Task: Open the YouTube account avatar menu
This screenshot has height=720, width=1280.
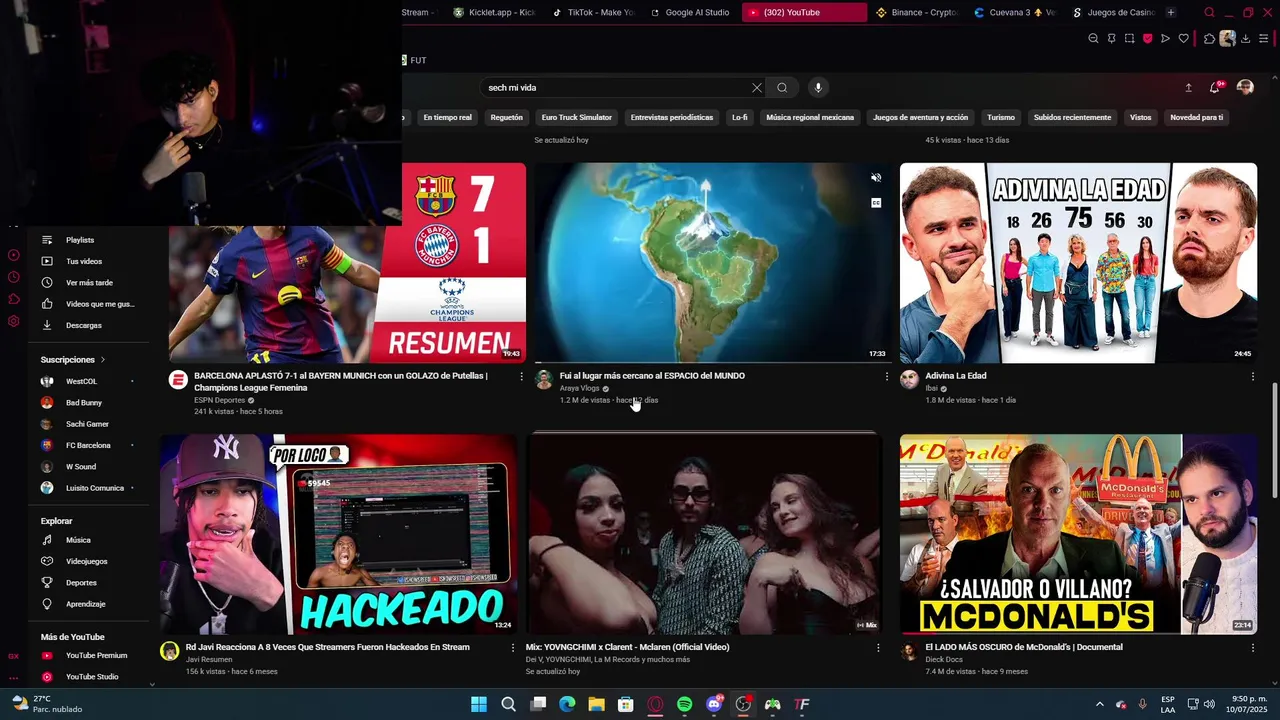Action: pos(1245,88)
